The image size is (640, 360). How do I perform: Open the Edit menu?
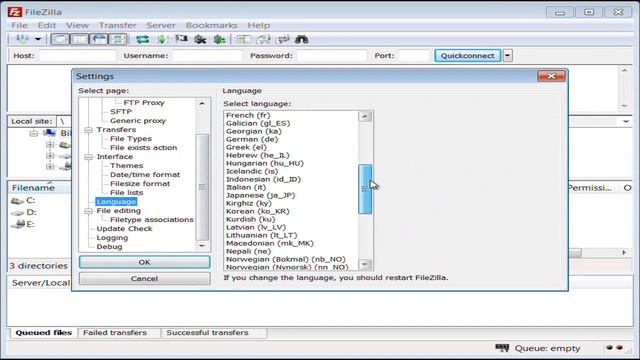47,25
